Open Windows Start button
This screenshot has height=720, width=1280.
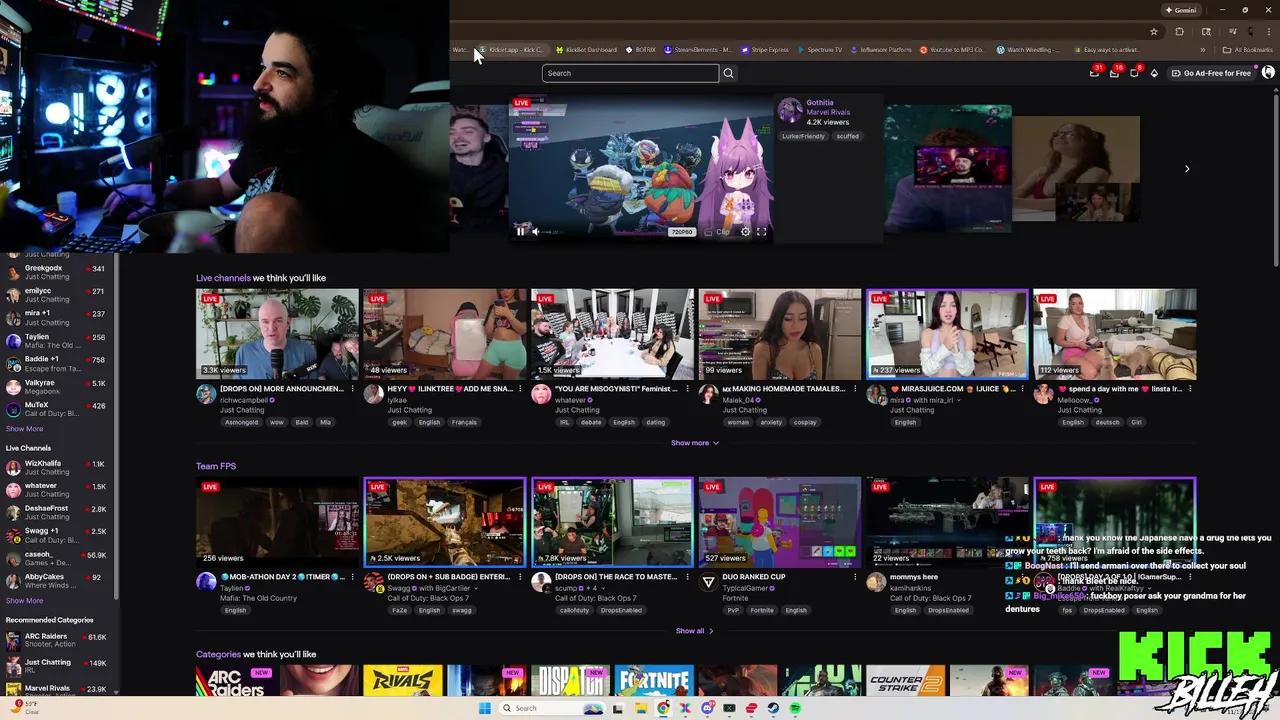point(484,708)
